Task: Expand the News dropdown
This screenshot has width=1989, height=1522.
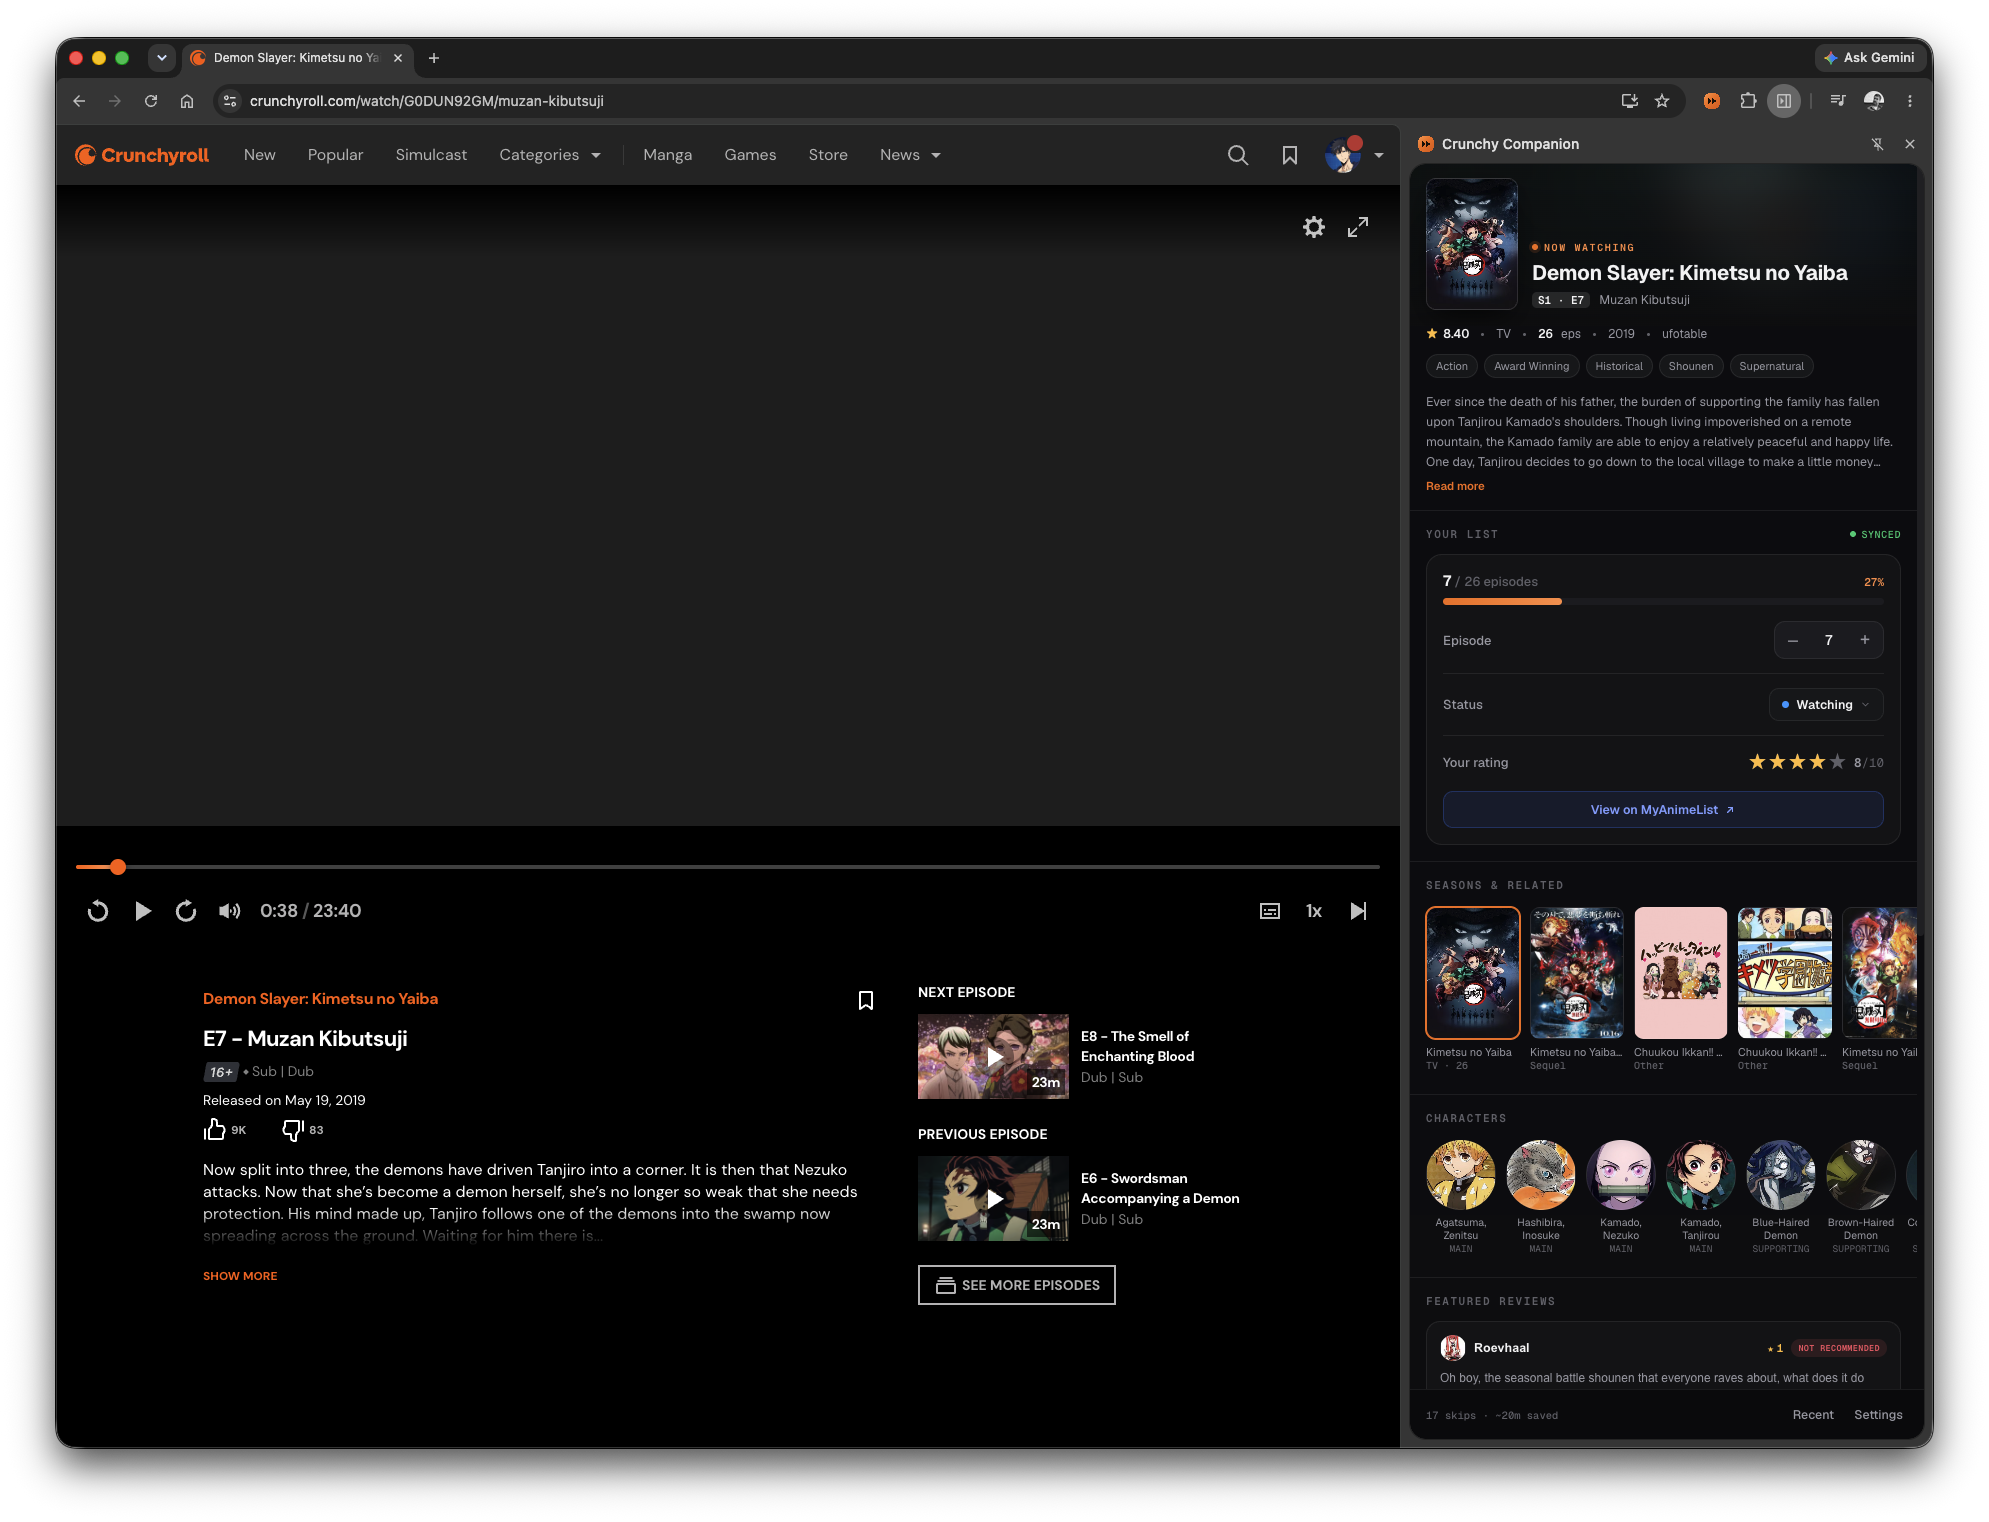Action: [x=910, y=155]
